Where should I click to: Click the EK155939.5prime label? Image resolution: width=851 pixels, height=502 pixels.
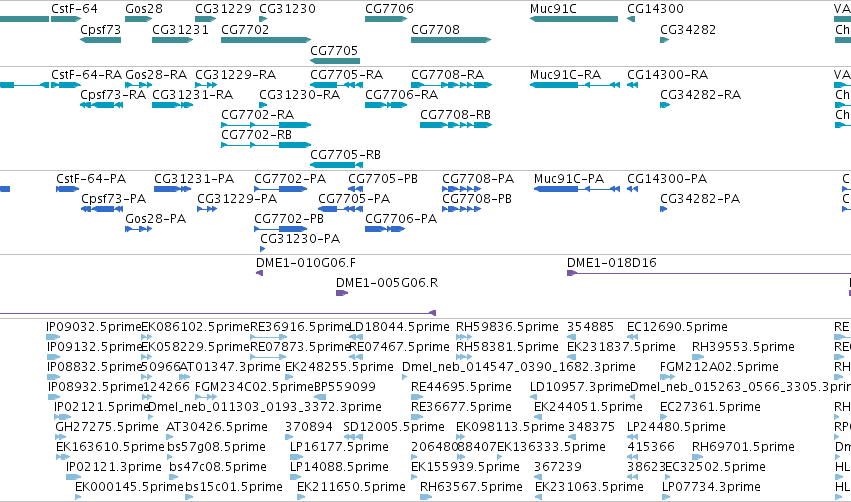(466, 467)
